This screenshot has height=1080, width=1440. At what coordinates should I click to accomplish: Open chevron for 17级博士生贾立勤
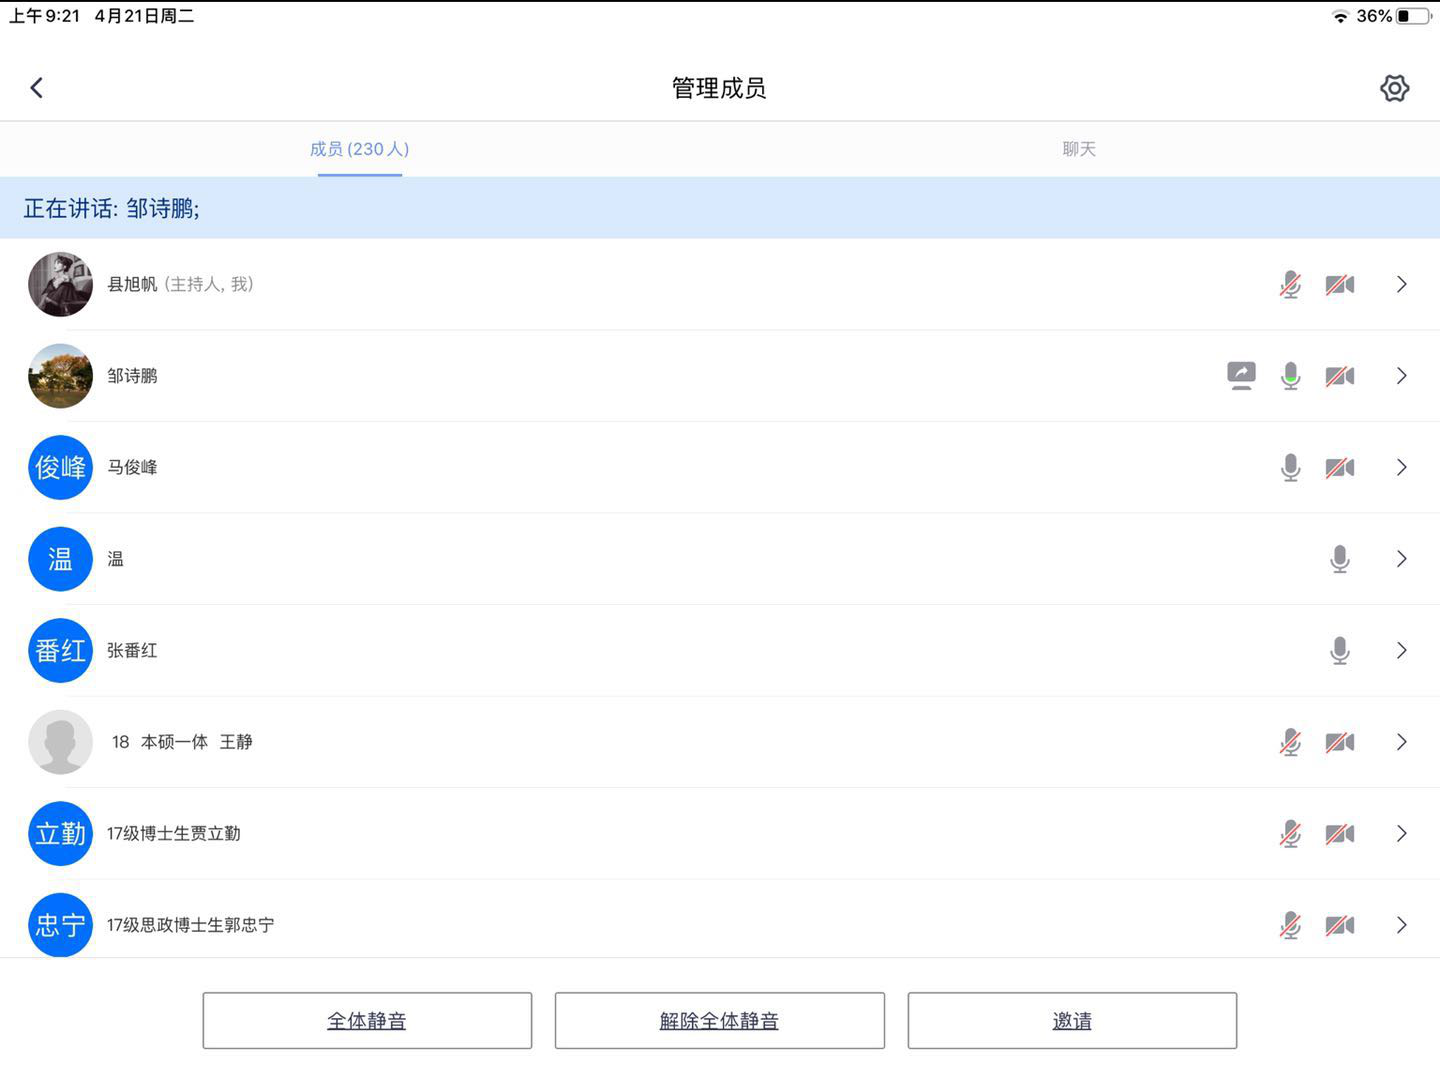[x=1401, y=834]
